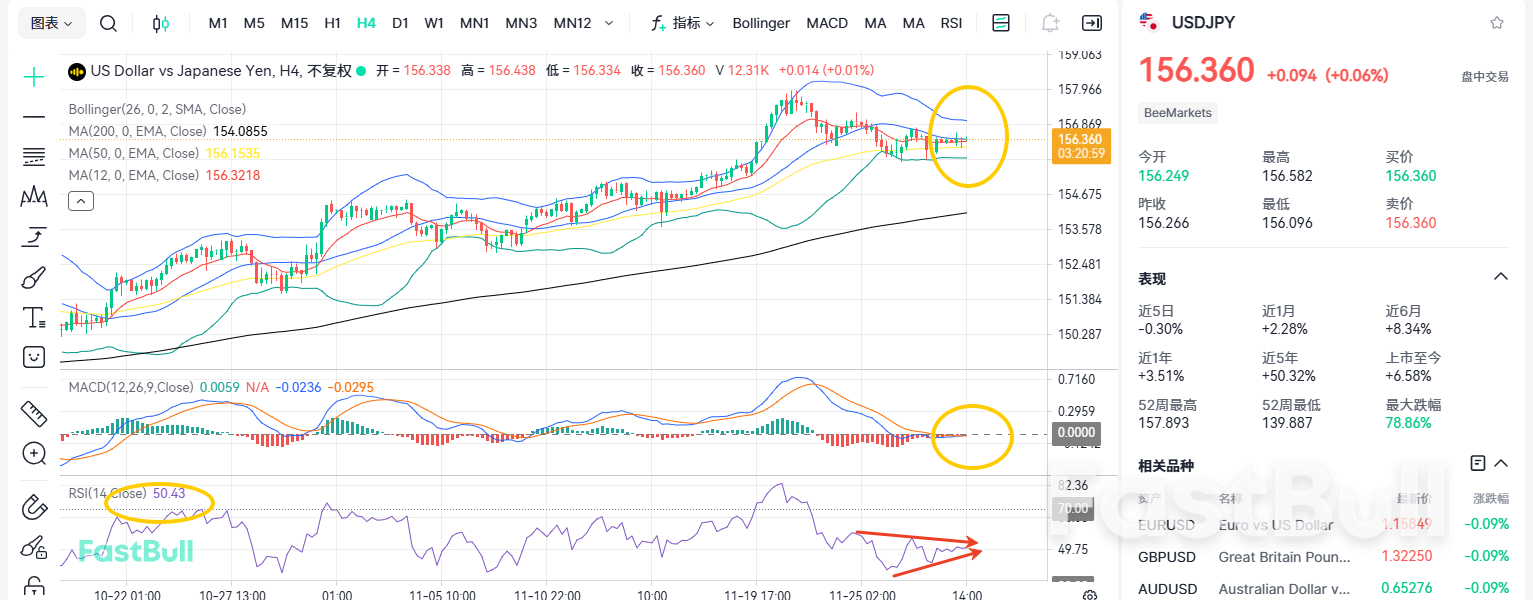This screenshot has height=600, width=1533.
Task: Select the text annotation tool
Action: [33, 317]
